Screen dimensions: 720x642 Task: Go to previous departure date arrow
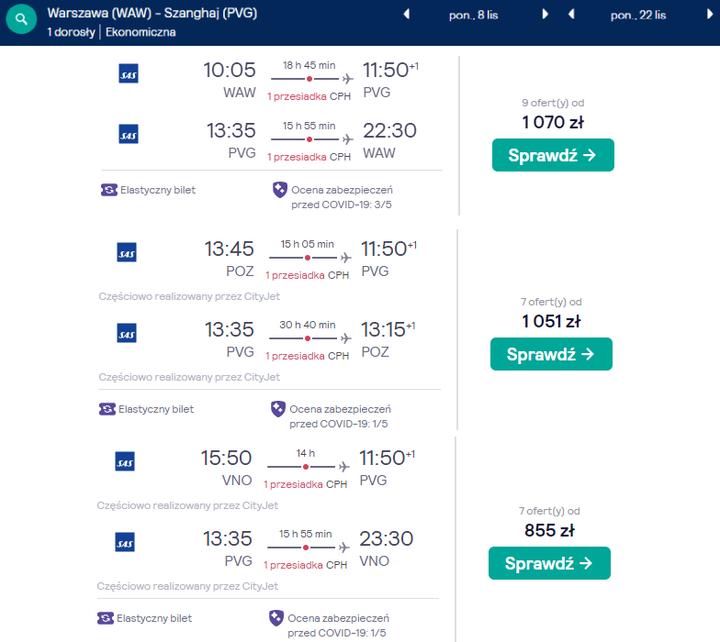click(x=406, y=15)
